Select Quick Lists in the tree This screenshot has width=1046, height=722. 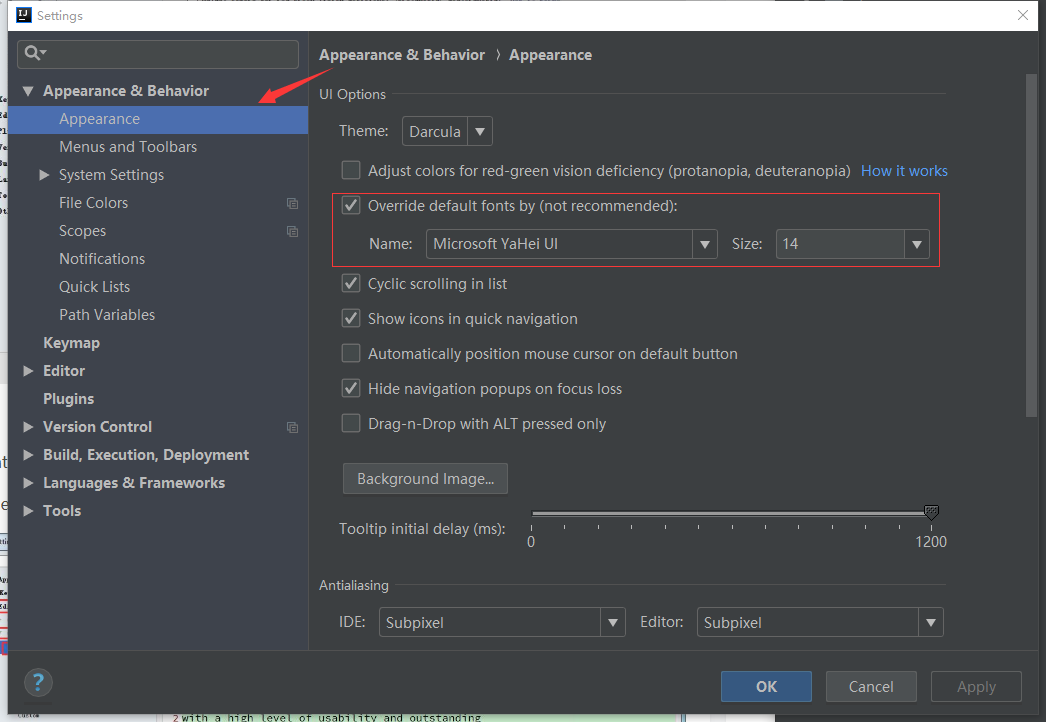(95, 287)
